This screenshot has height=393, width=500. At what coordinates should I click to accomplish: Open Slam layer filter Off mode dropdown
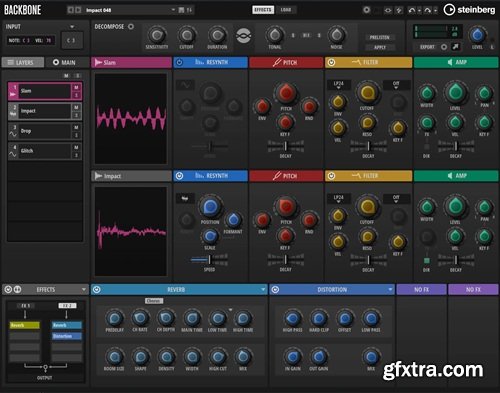coord(396,85)
